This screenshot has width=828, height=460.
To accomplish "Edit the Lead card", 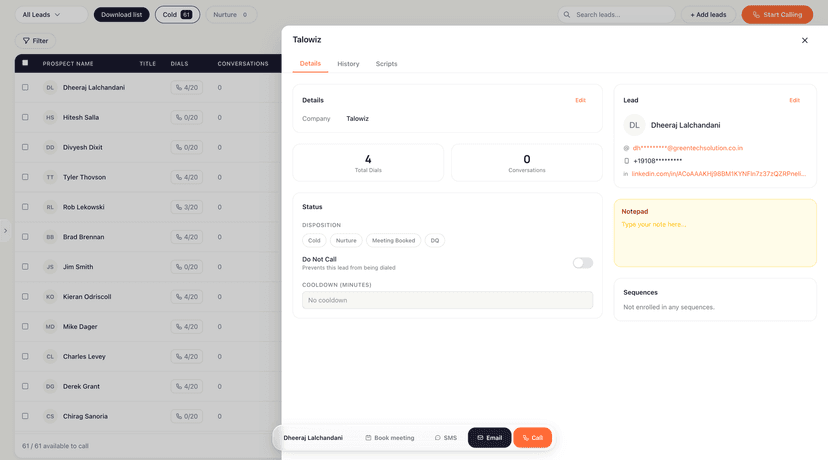I will click(794, 100).
